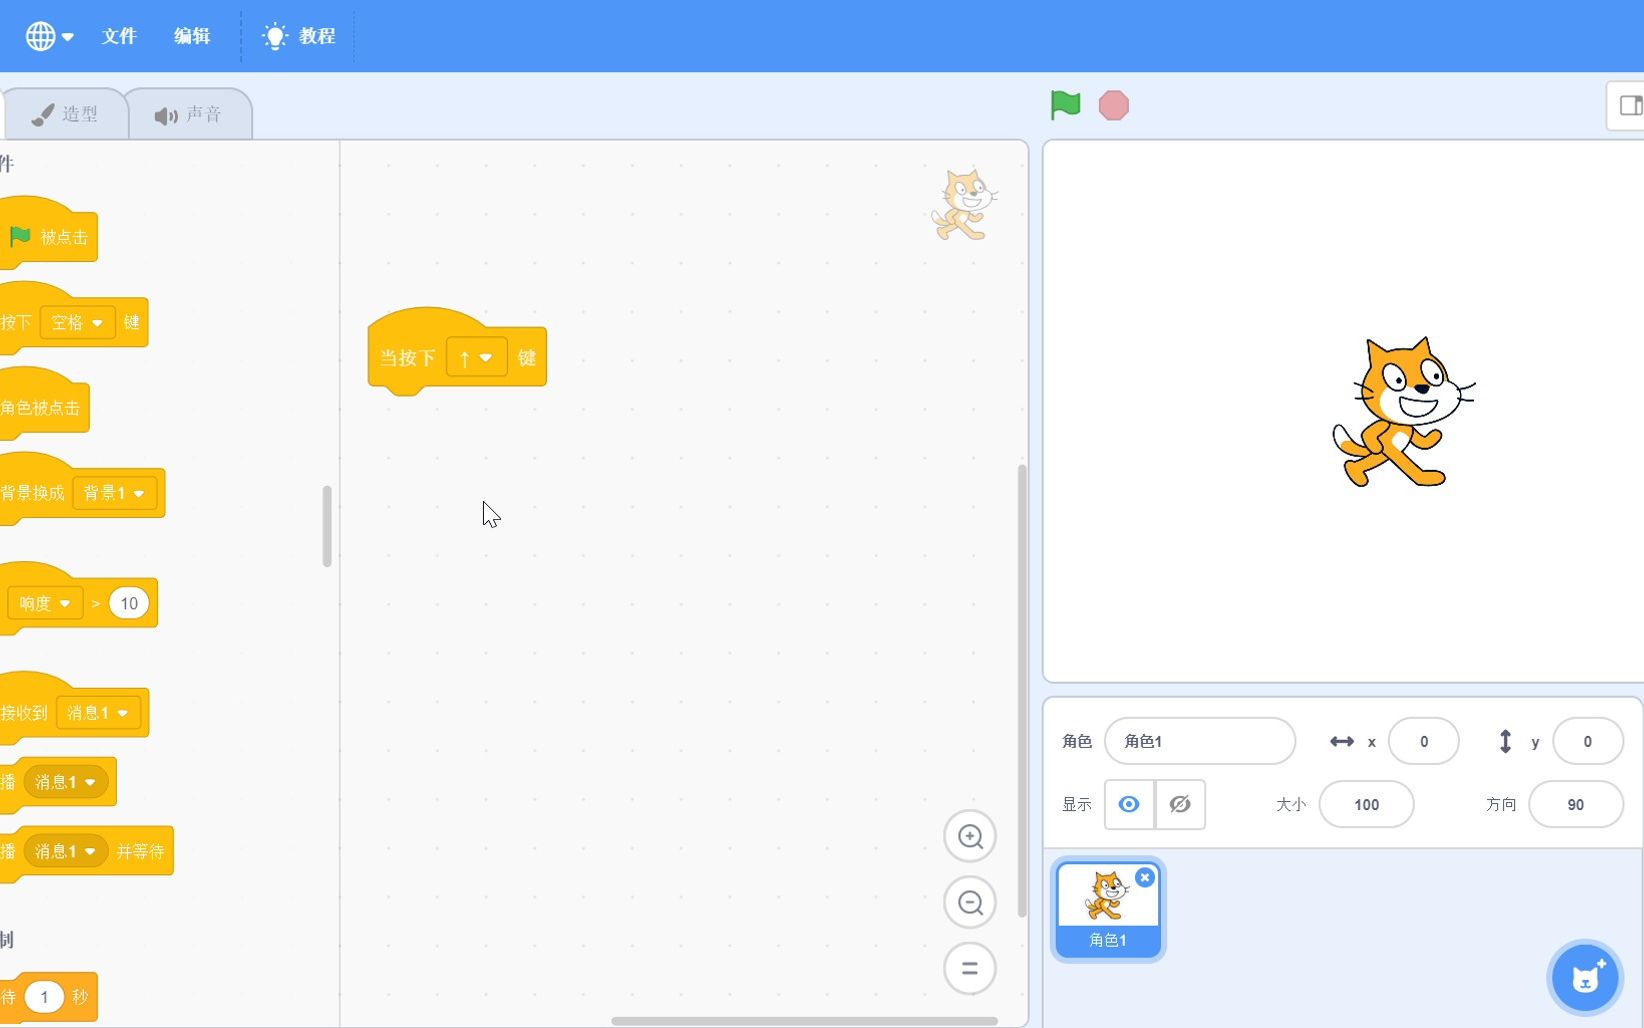This screenshot has width=1644, height=1028.
Task: Open the 编辑 menu
Action: (x=192, y=36)
